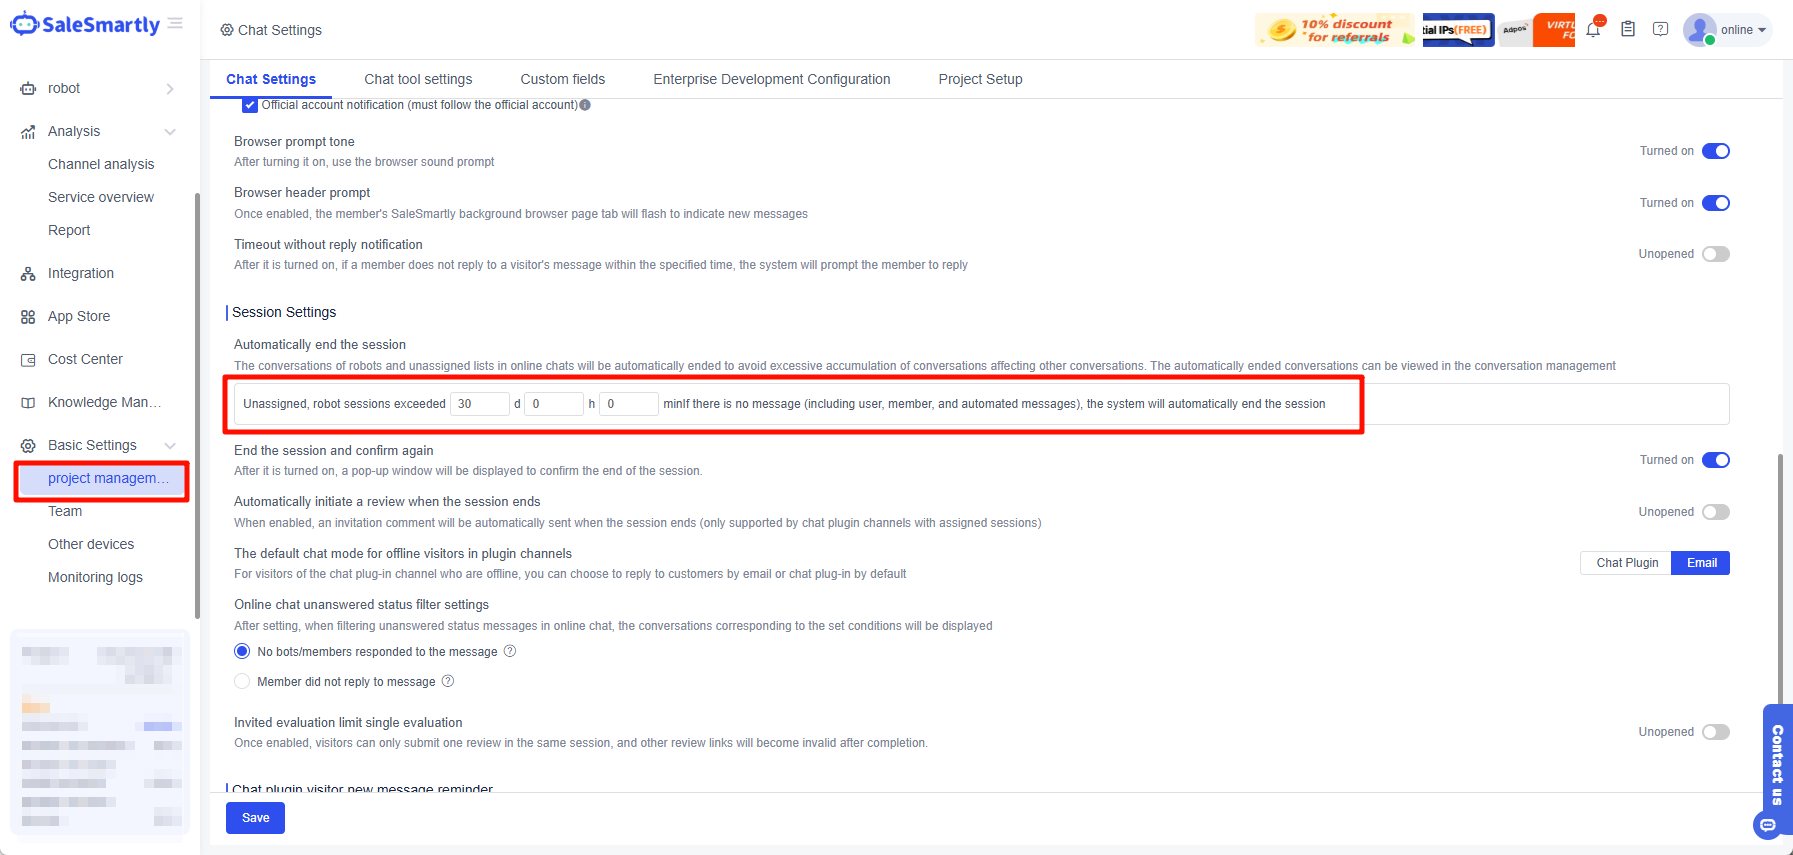The width and height of the screenshot is (1793, 855).
Task: Click the hours input field
Action: pyautogui.click(x=554, y=404)
